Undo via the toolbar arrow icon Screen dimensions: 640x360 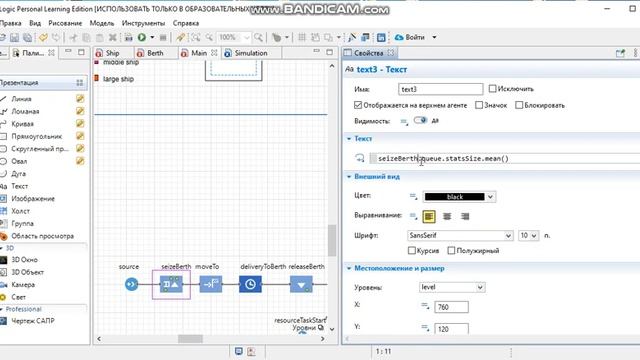43,38
